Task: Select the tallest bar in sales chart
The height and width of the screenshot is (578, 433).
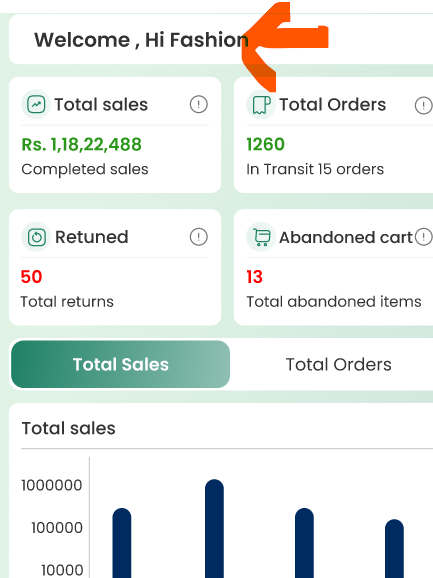Action: (214, 529)
